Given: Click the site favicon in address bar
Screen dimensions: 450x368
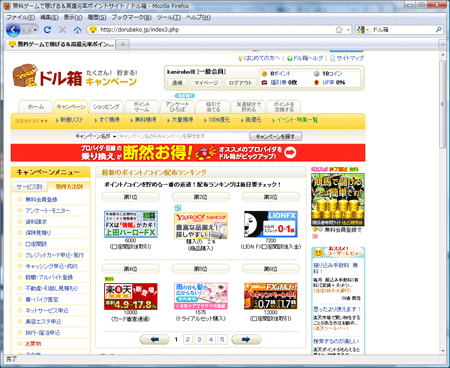Looking at the screenshot, I should (x=93, y=30).
